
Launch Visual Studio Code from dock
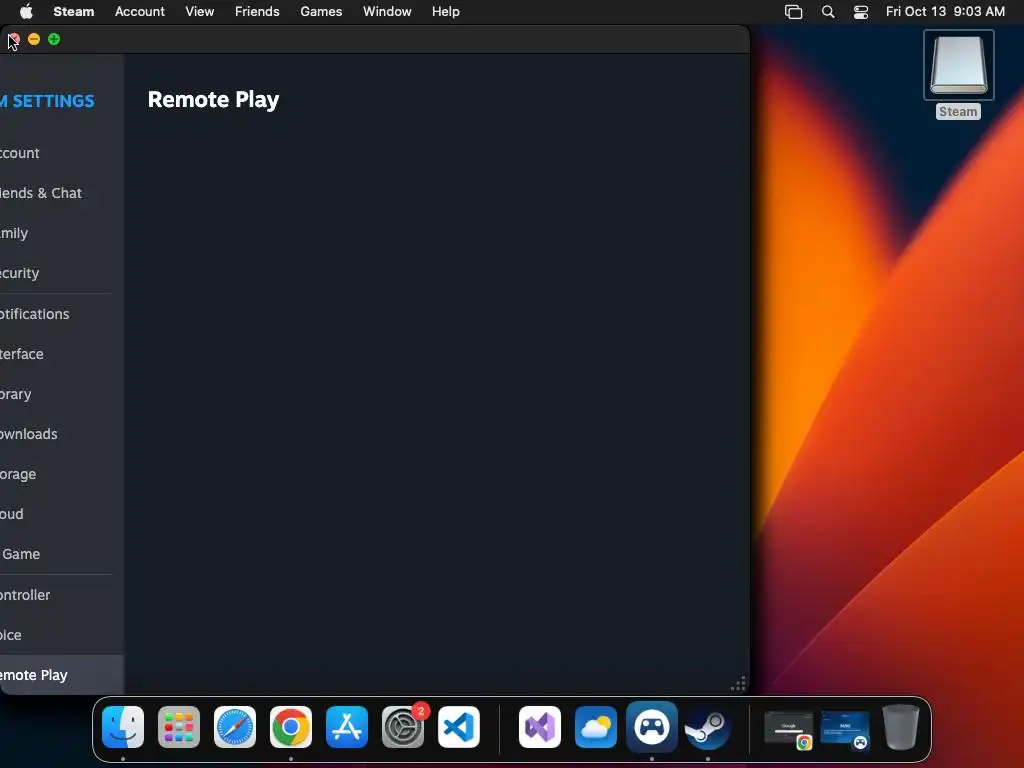pyautogui.click(x=459, y=727)
